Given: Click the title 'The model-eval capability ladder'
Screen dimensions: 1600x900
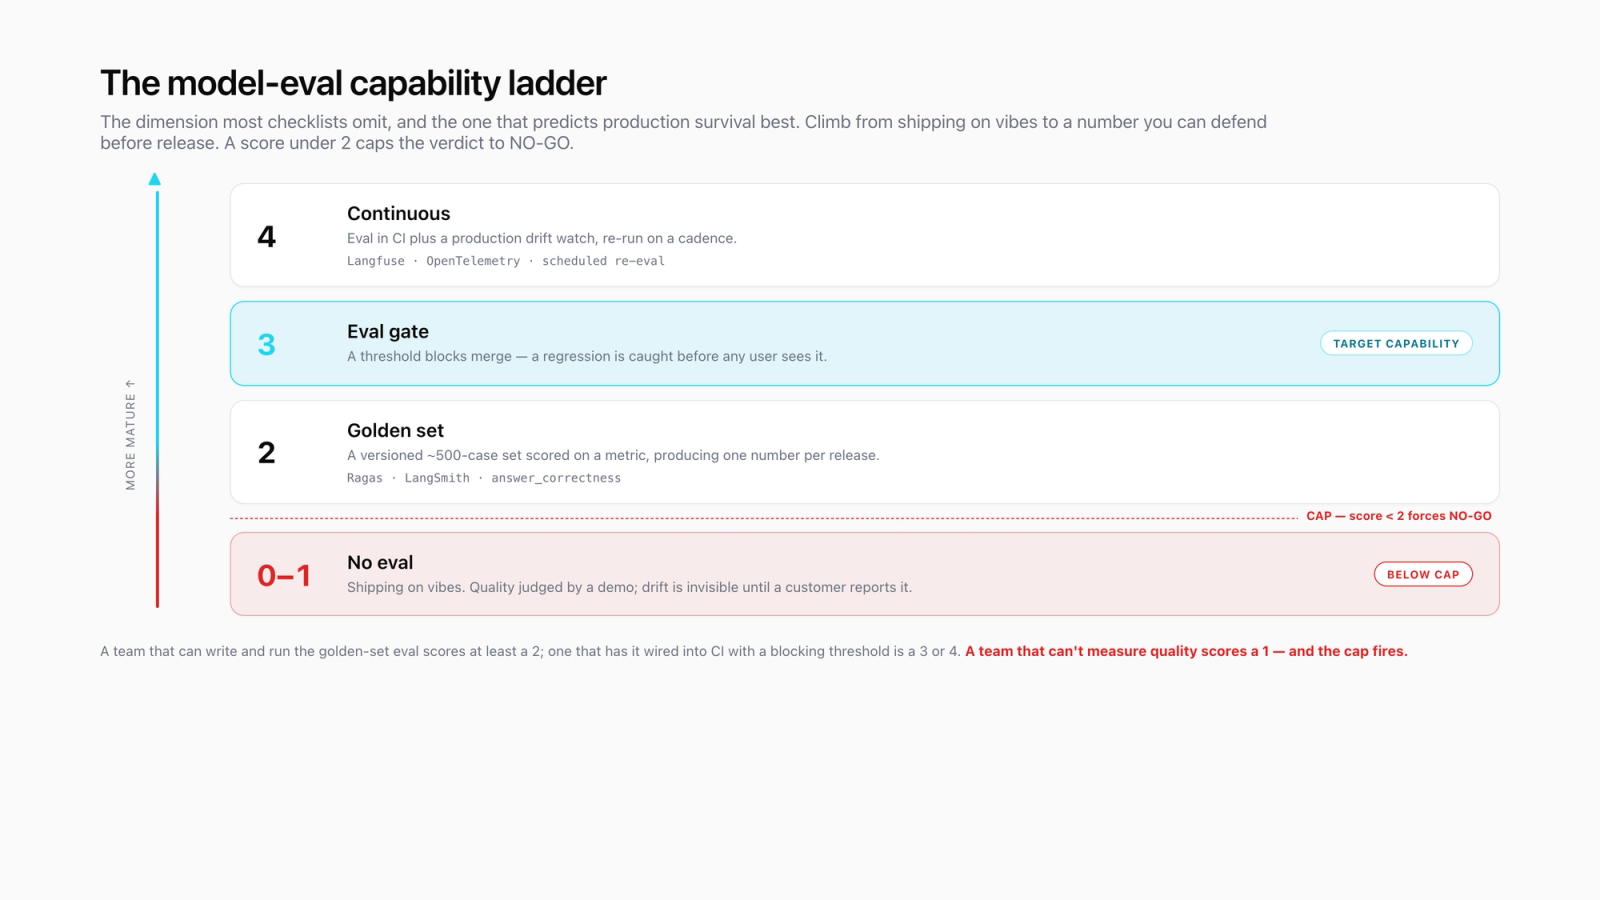Looking at the screenshot, I should [353, 83].
